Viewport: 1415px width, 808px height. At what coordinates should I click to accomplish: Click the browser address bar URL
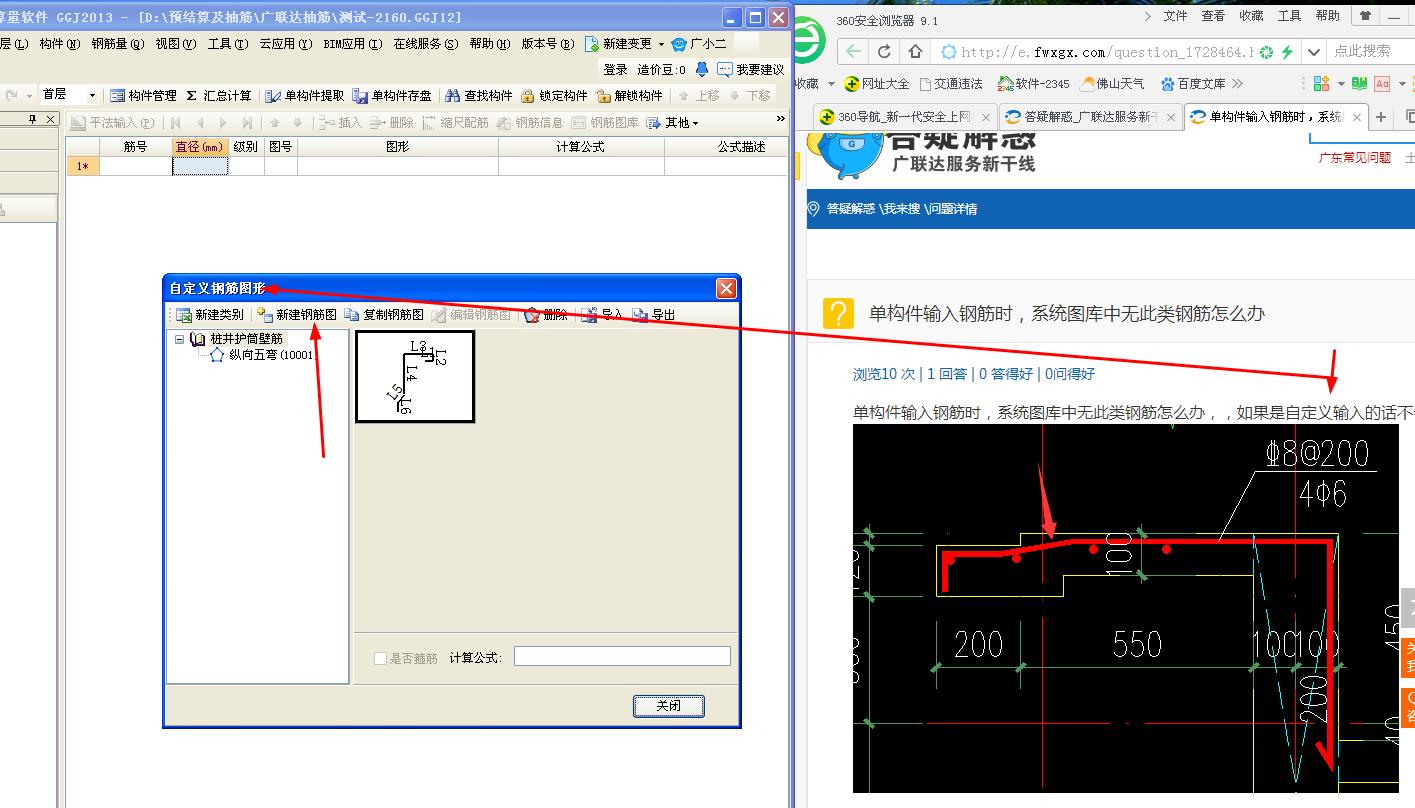pyautogui.click(x=1107, y=52)
